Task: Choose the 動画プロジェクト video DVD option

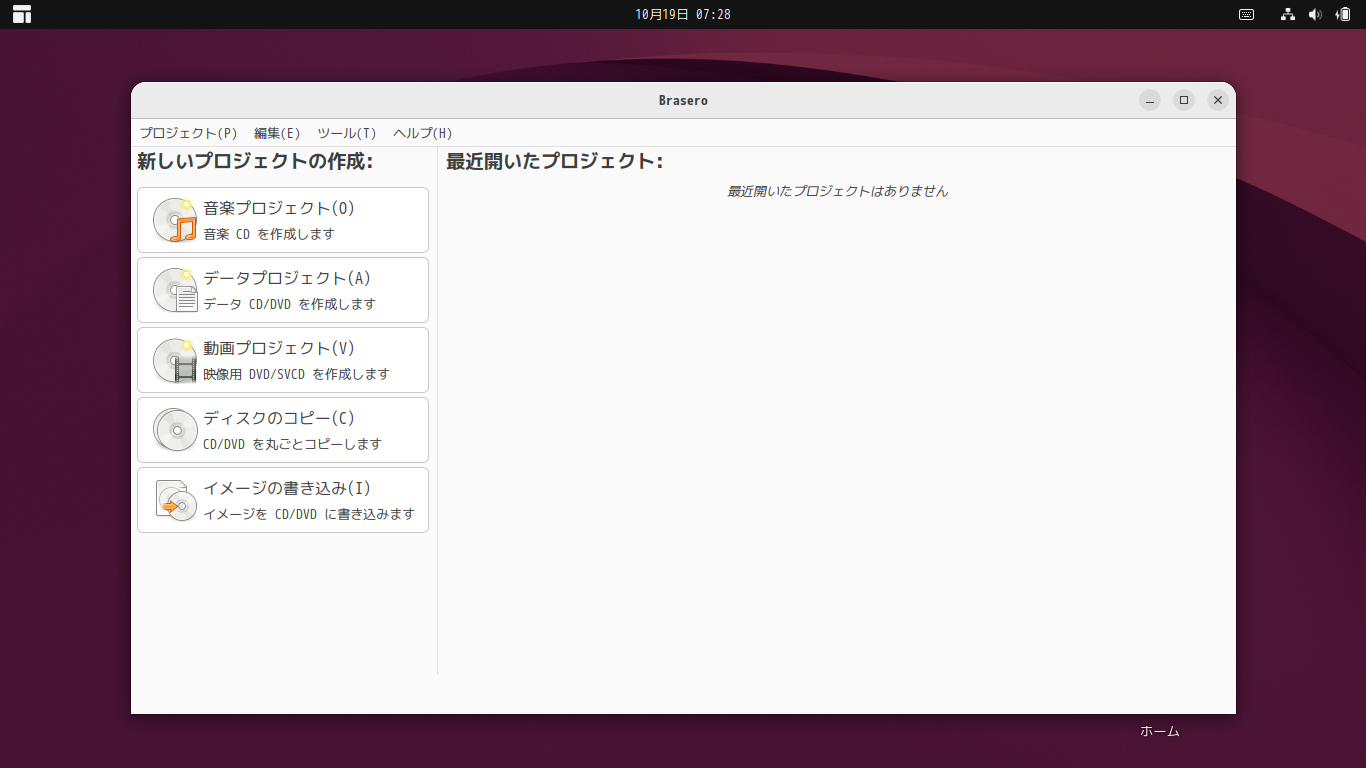Action: [283, 360]
